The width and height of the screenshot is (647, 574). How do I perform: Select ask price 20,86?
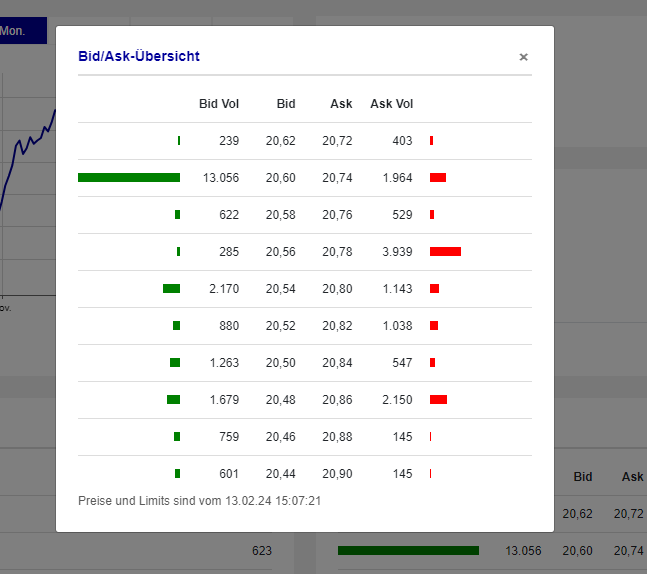(x=337, y=399)
